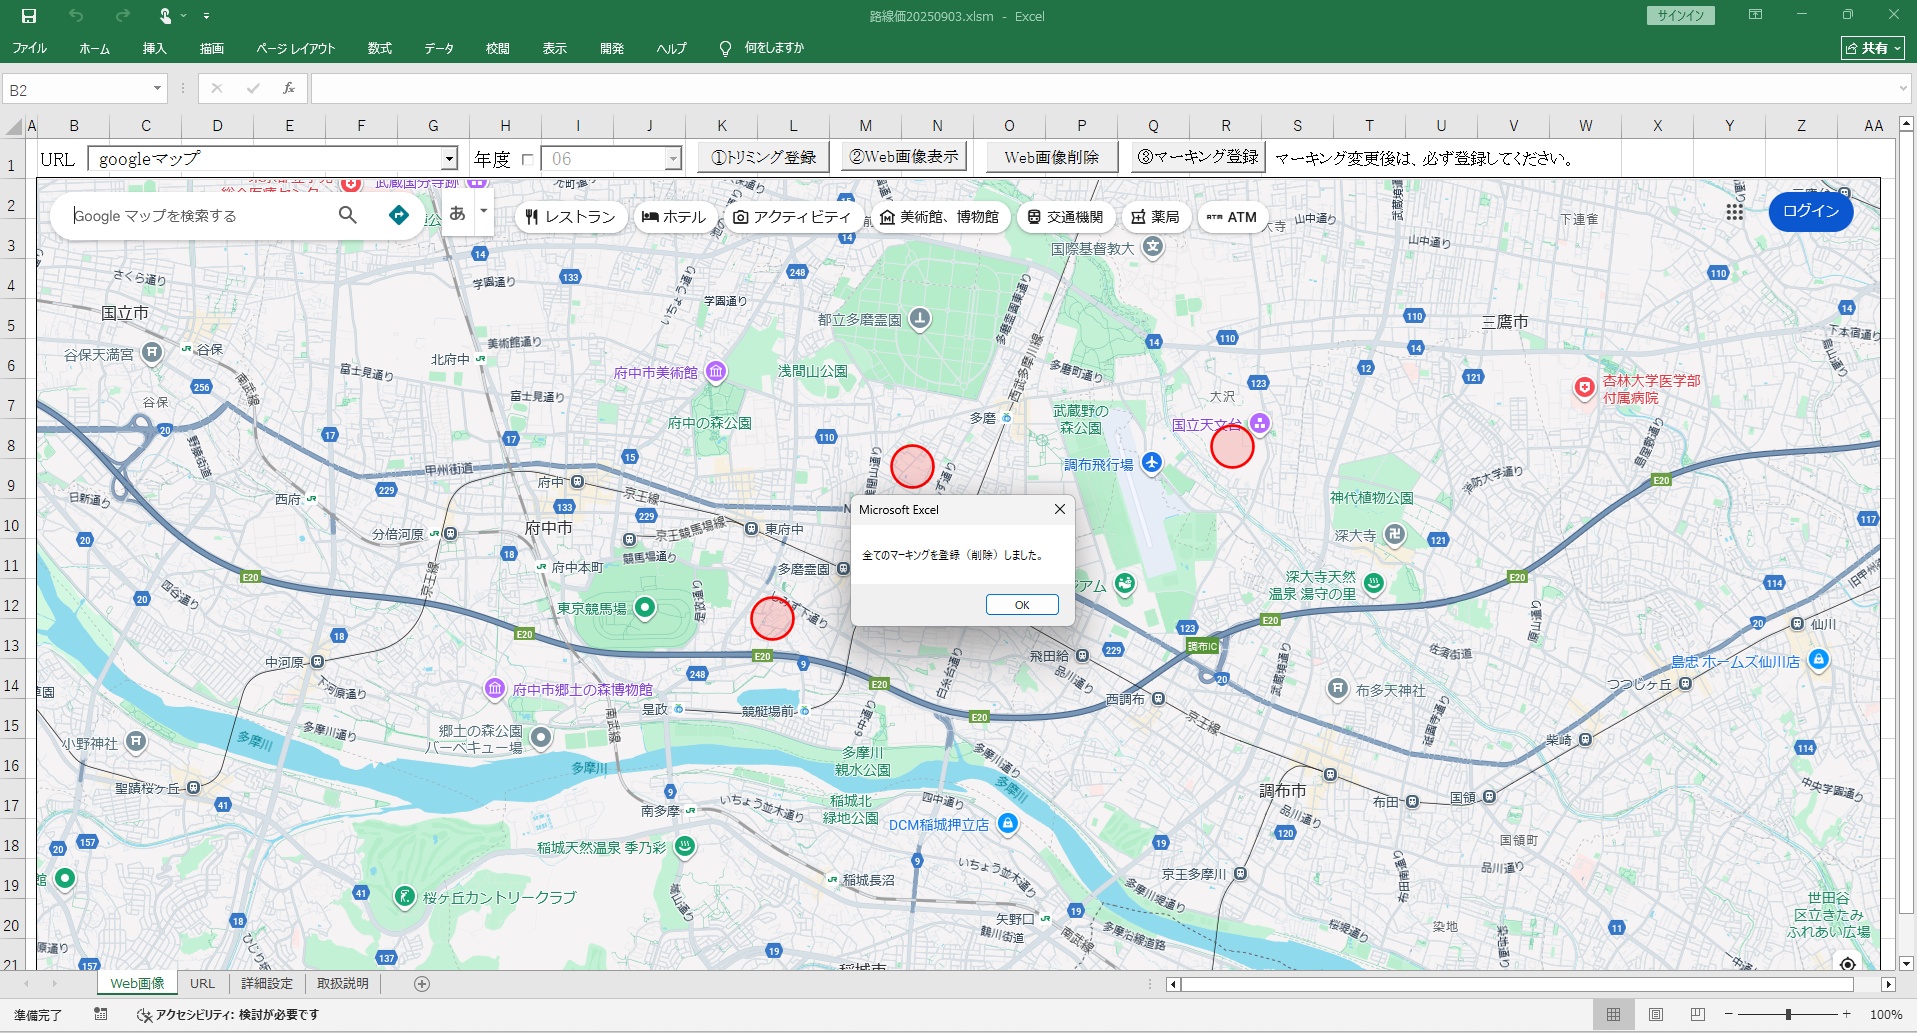Image resolution: width=1917 pixels, height=1033 pixels.
Task: Open the ページ レイアウト ribbon tab
Action: (x=295, y=48)
